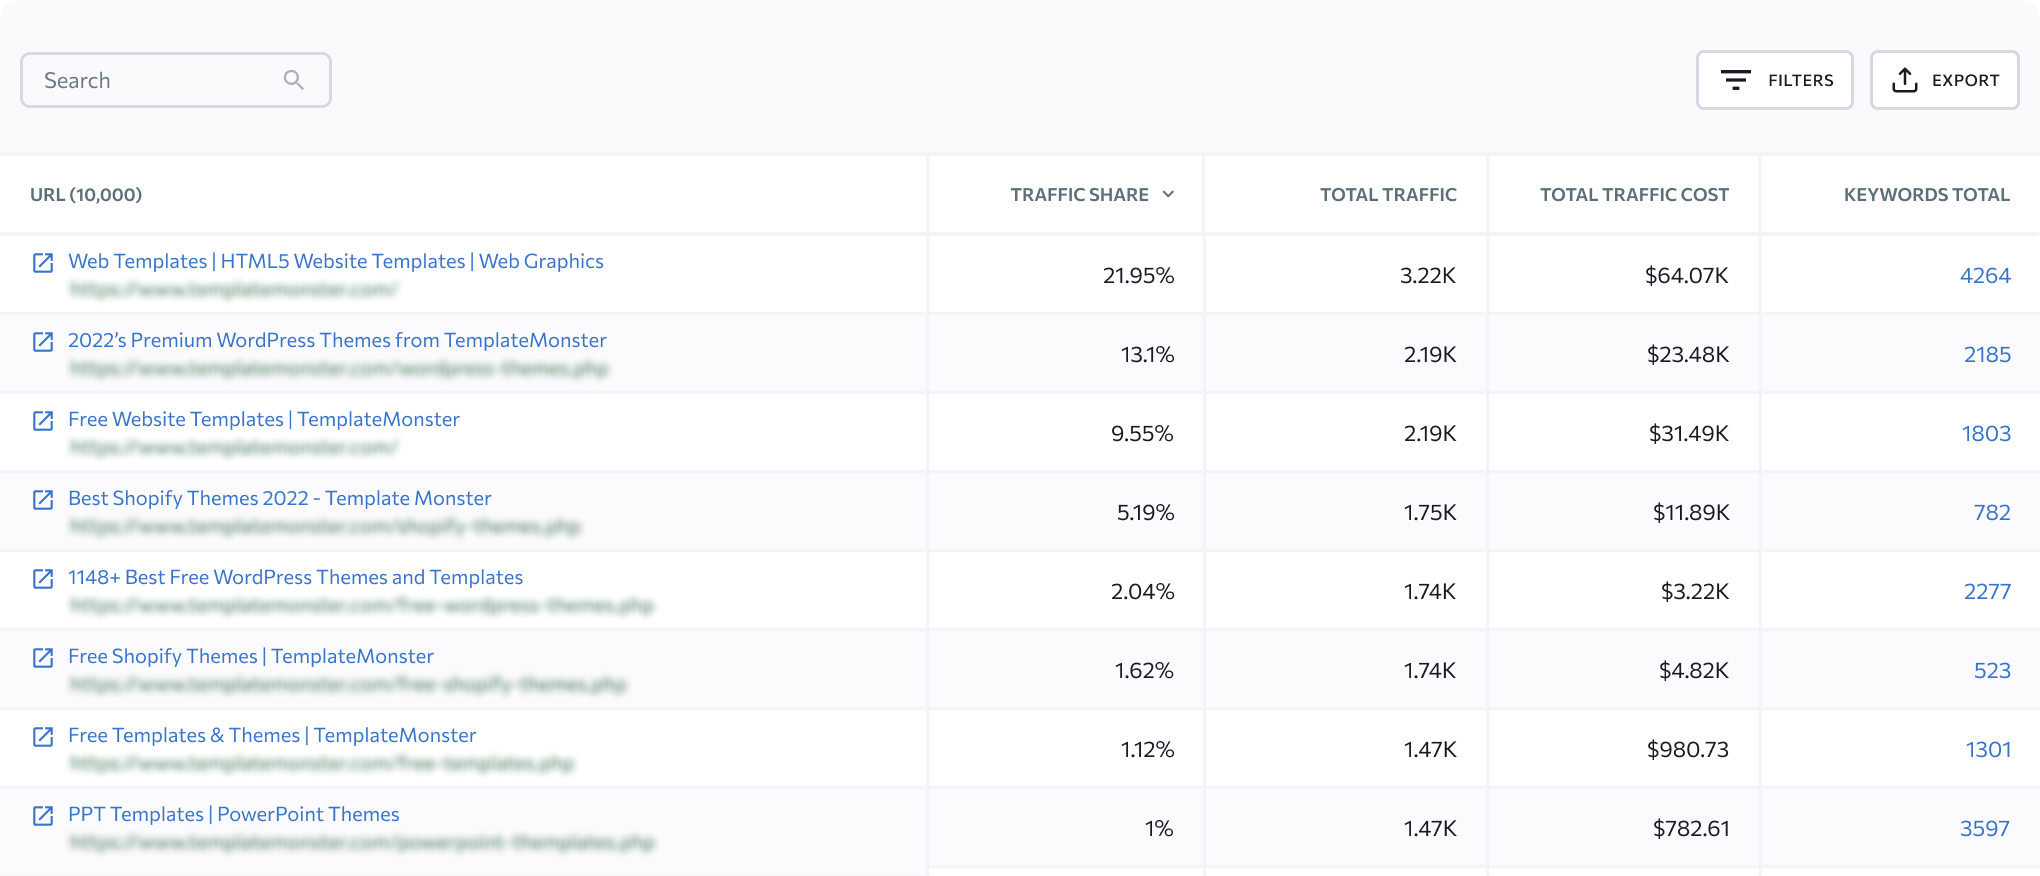Toggle Traffic Share sort chevron
The height and width of the screenshot is (876, 2040).
click(x=1168, y=194)
